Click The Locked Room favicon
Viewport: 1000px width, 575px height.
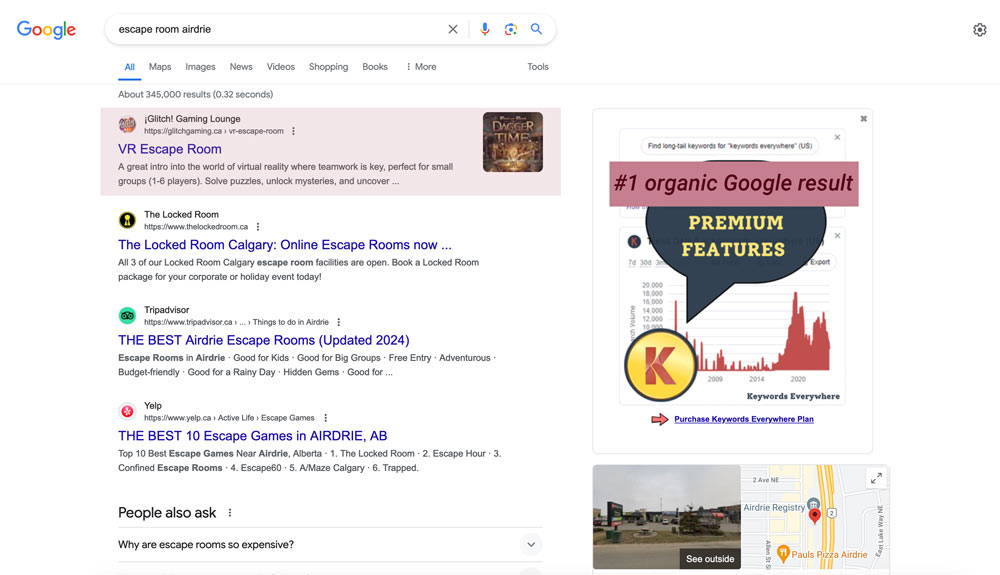click(127, 220)
